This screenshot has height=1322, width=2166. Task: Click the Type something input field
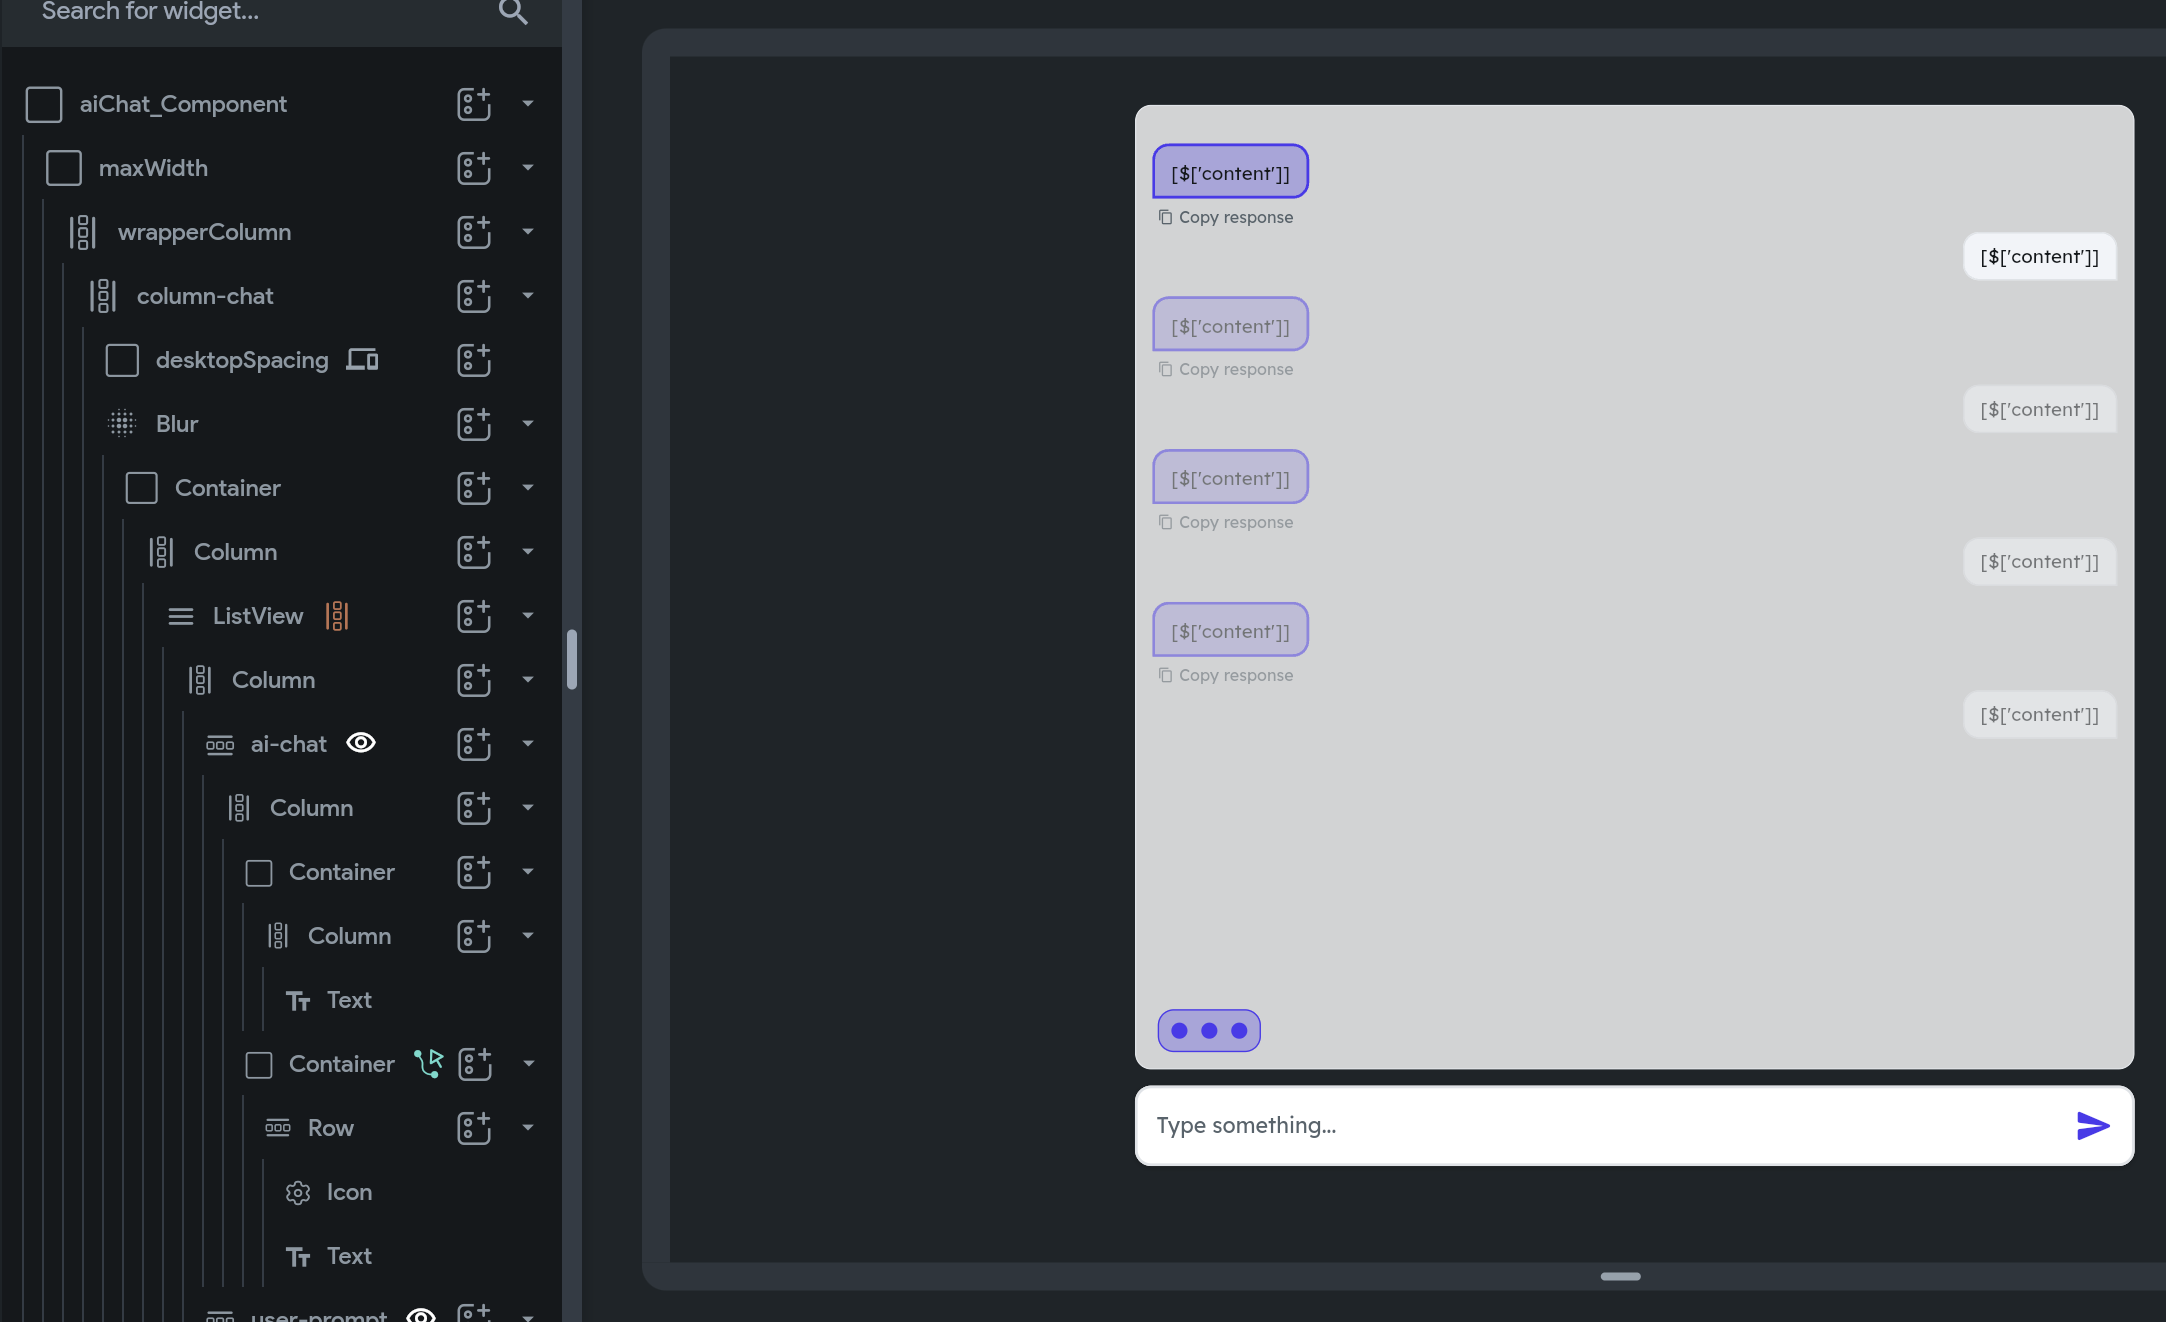[x=1600, y=1126]
